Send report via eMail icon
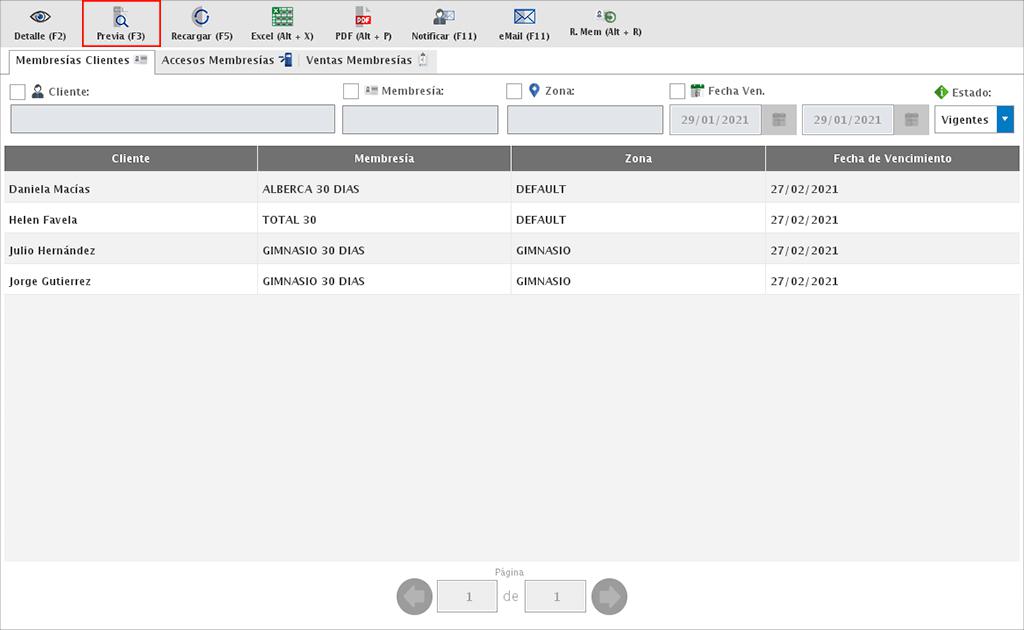The width and height of the screenshot is (1024, 630). [524, 18]
